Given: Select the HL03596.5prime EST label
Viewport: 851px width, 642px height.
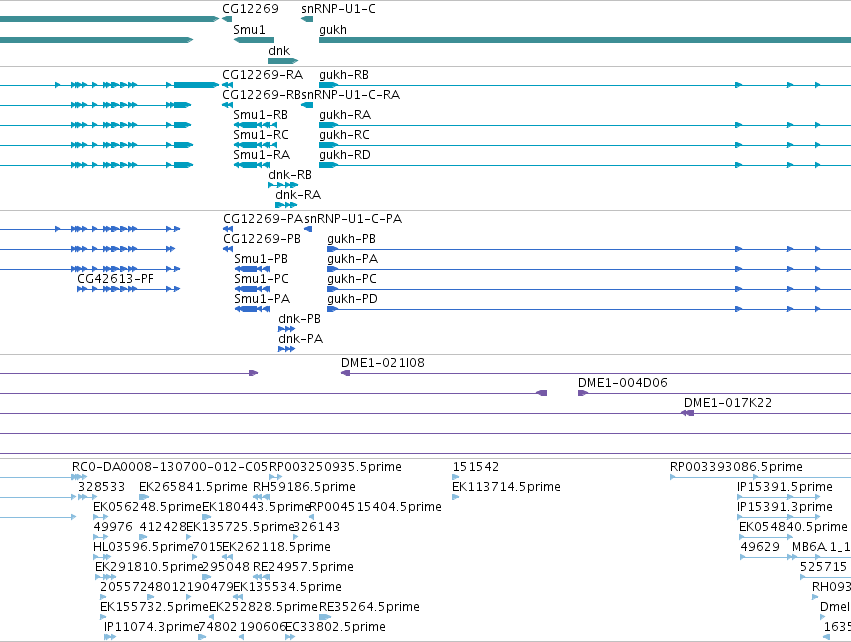Looking at the screenshot, I should (x=143, y=547).
